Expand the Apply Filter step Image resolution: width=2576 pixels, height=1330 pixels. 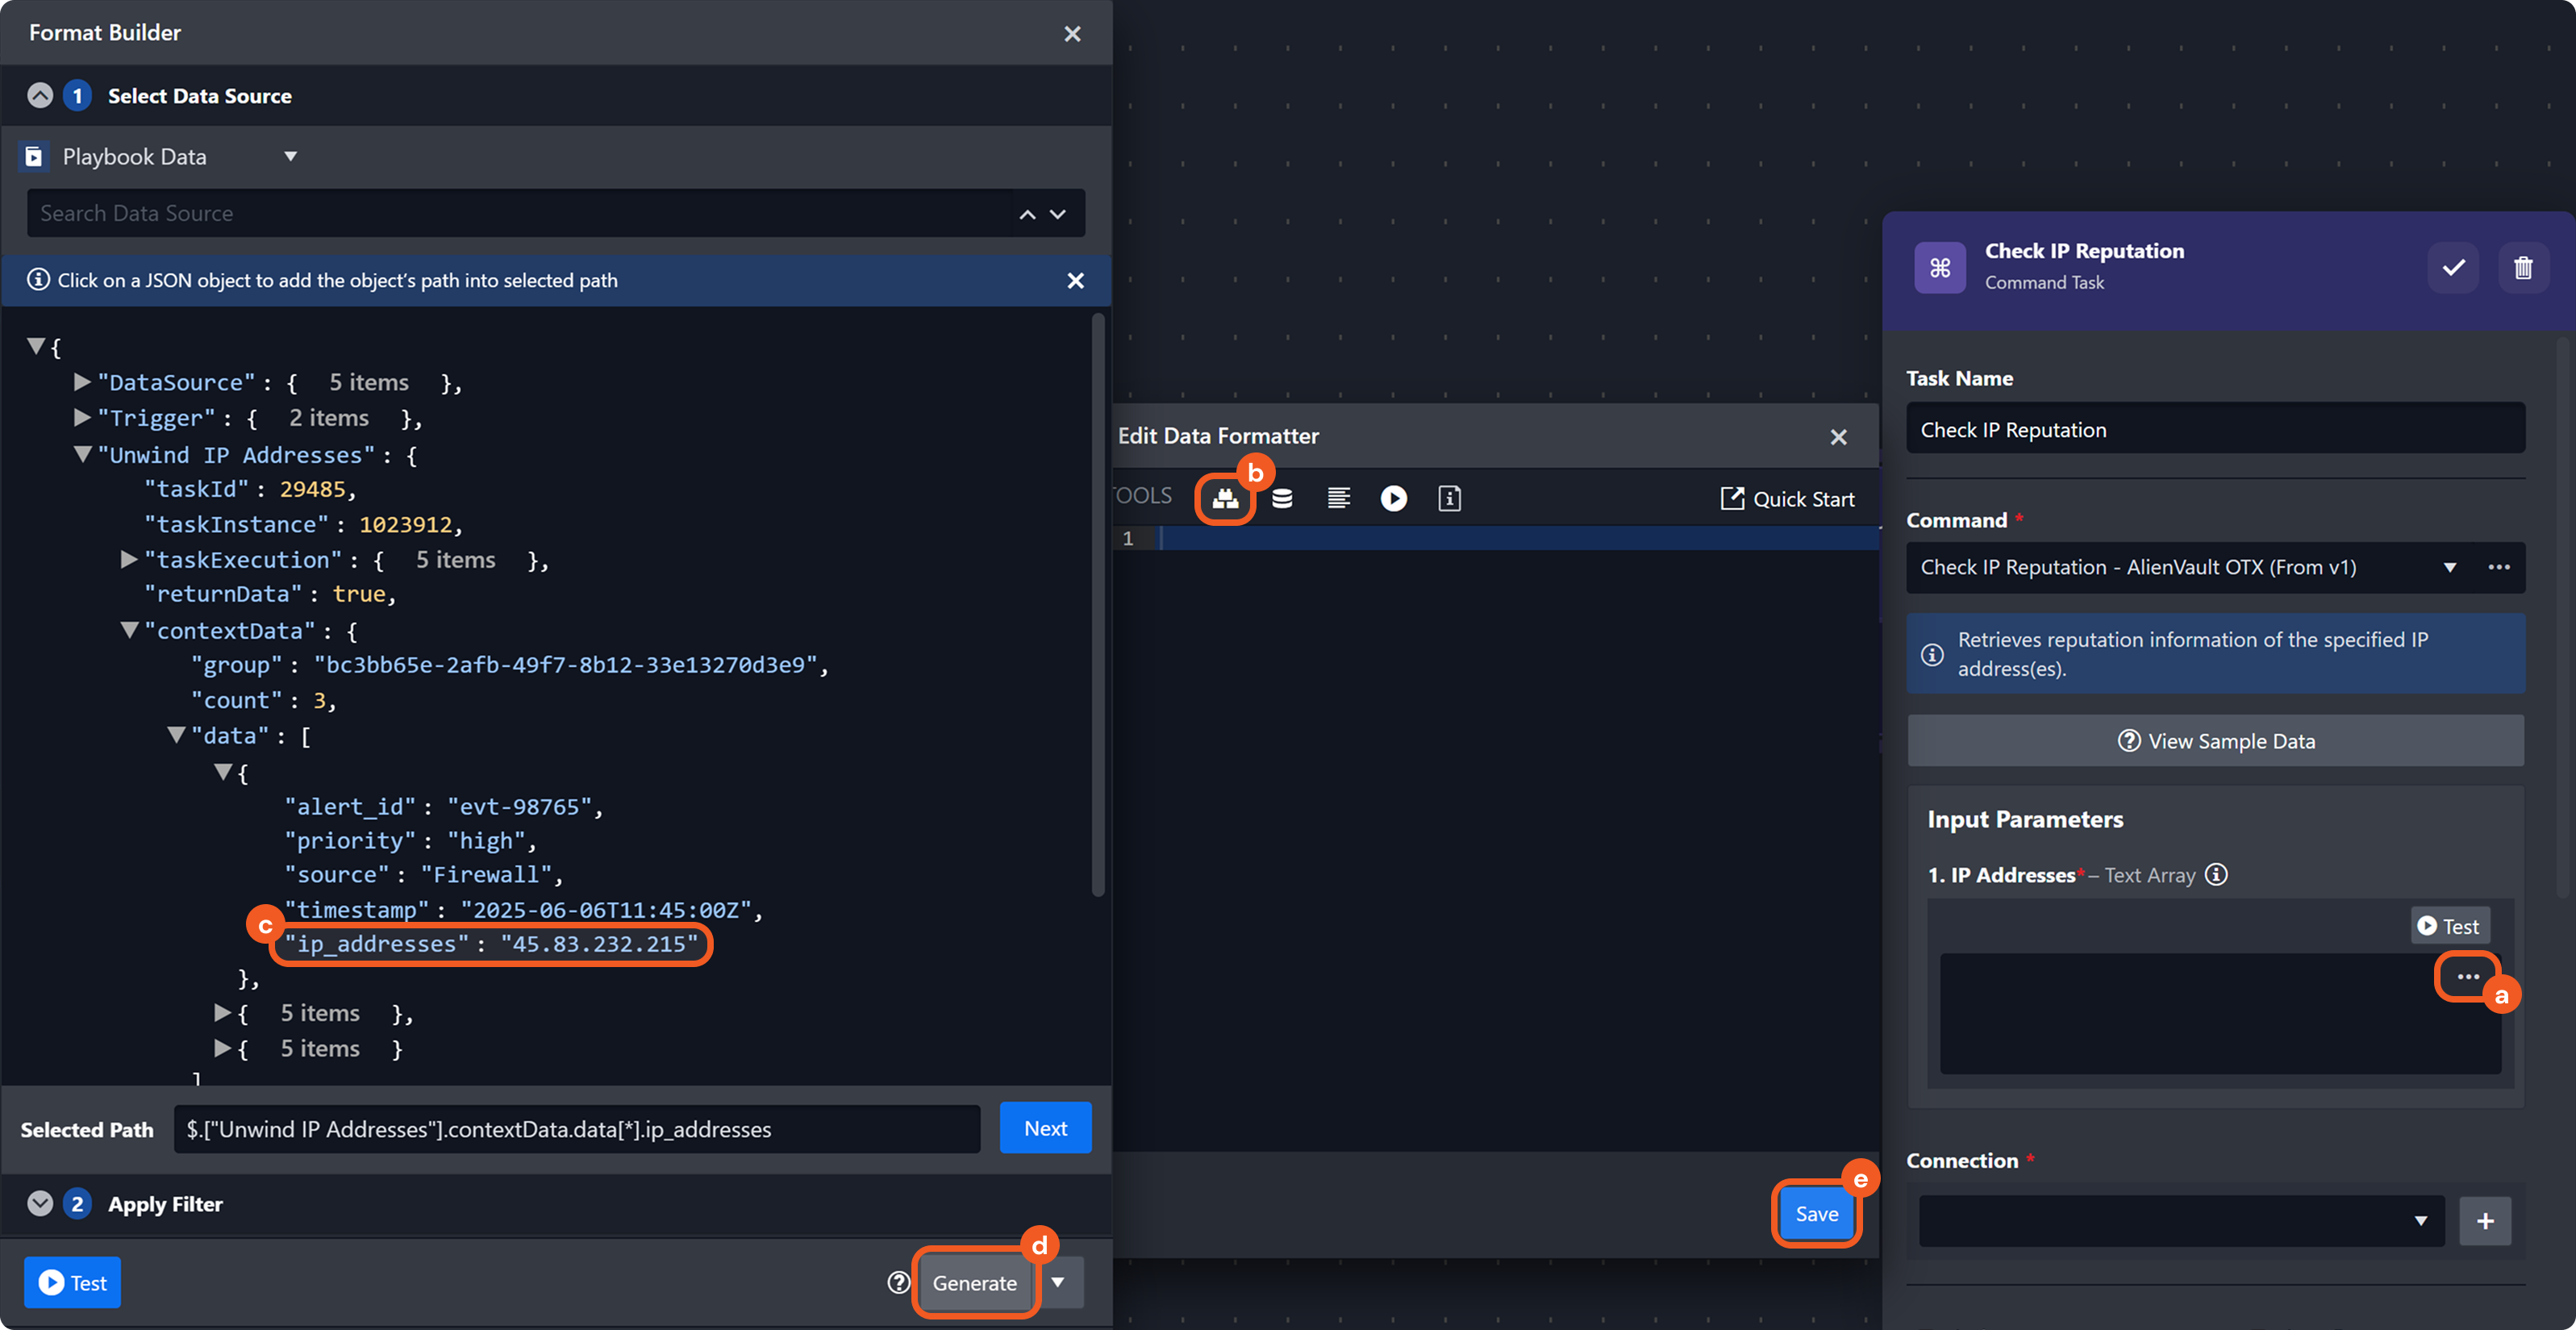click(40, 1203)
